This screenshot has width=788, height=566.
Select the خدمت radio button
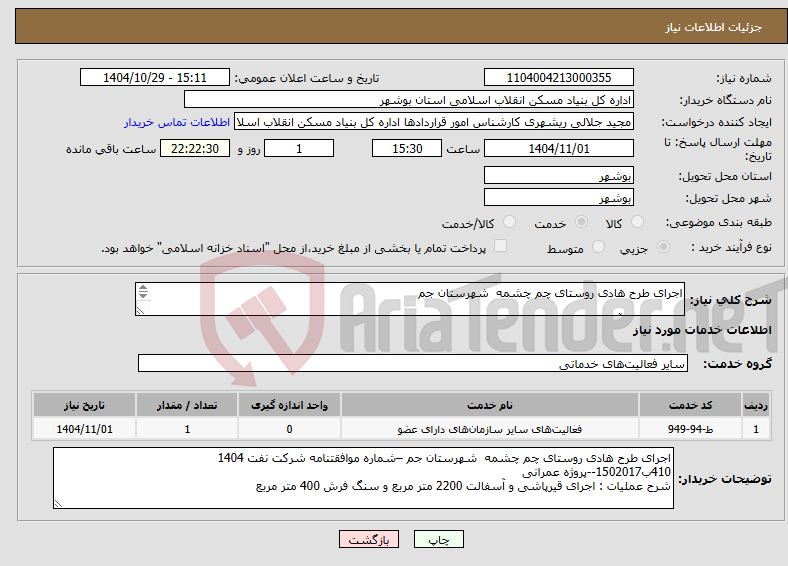[581, 222]
